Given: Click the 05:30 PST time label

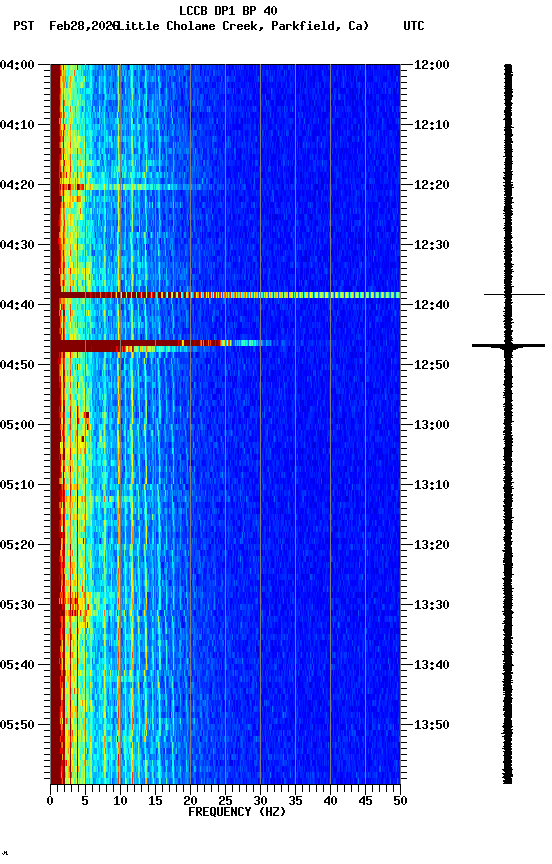Looking at the screenshot, I should click(x=17, y=605).
